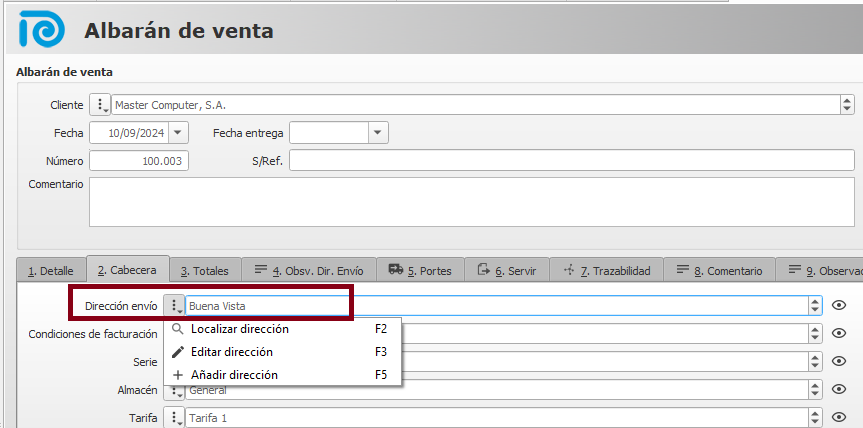Open the Portes tab with truck icon
Viewport: 863px width, 428px height.
click(x=420, y=270)
